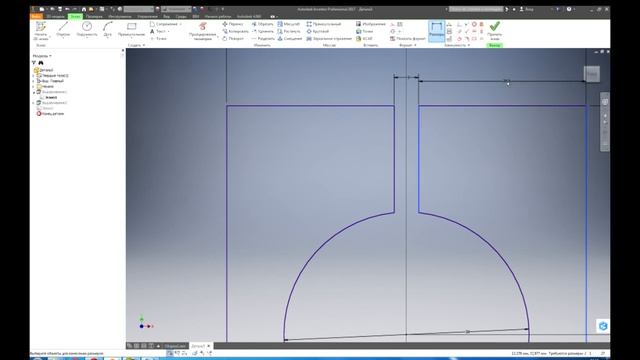Click the Exit (Выход) green label
Viewport: 640px width, 360px height.
(495, 45)
